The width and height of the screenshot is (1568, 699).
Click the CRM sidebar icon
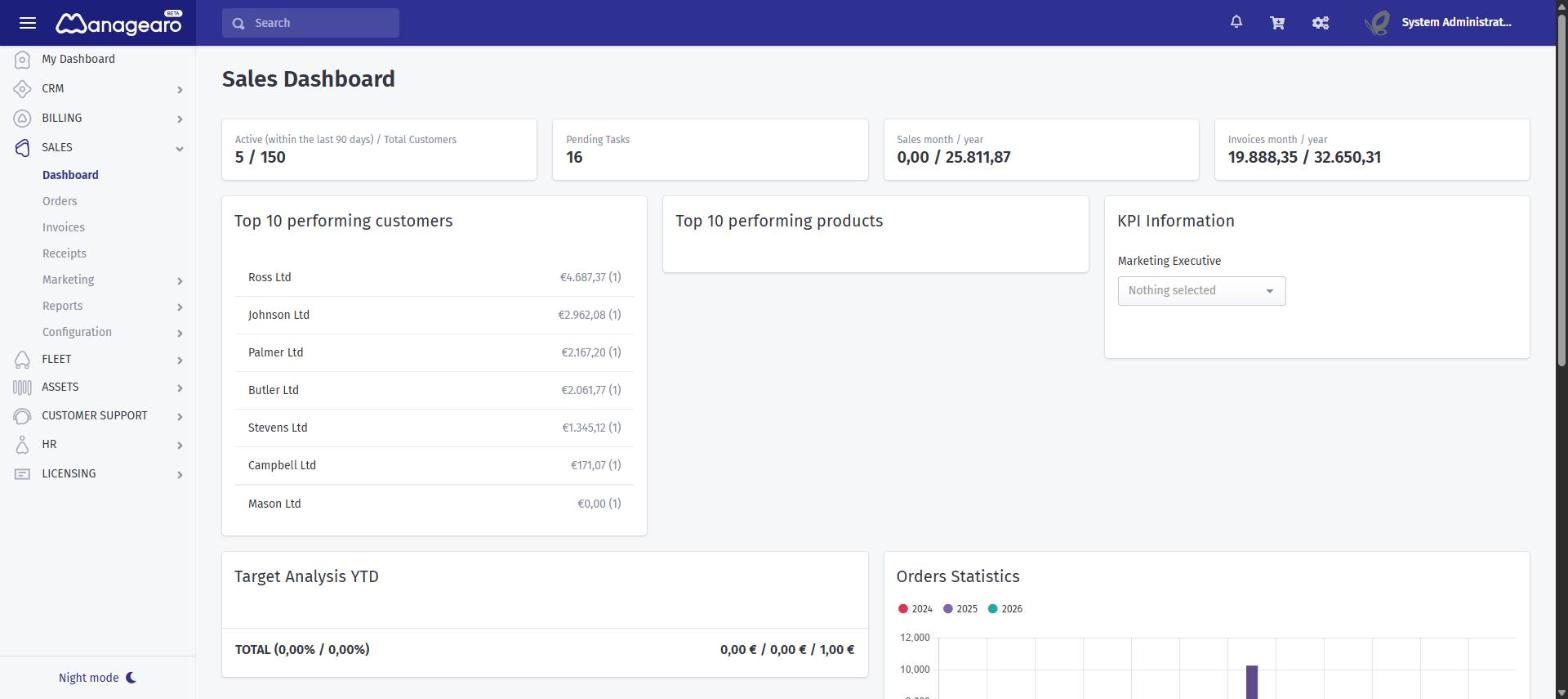pyautogui.click(x=22, y=89)
